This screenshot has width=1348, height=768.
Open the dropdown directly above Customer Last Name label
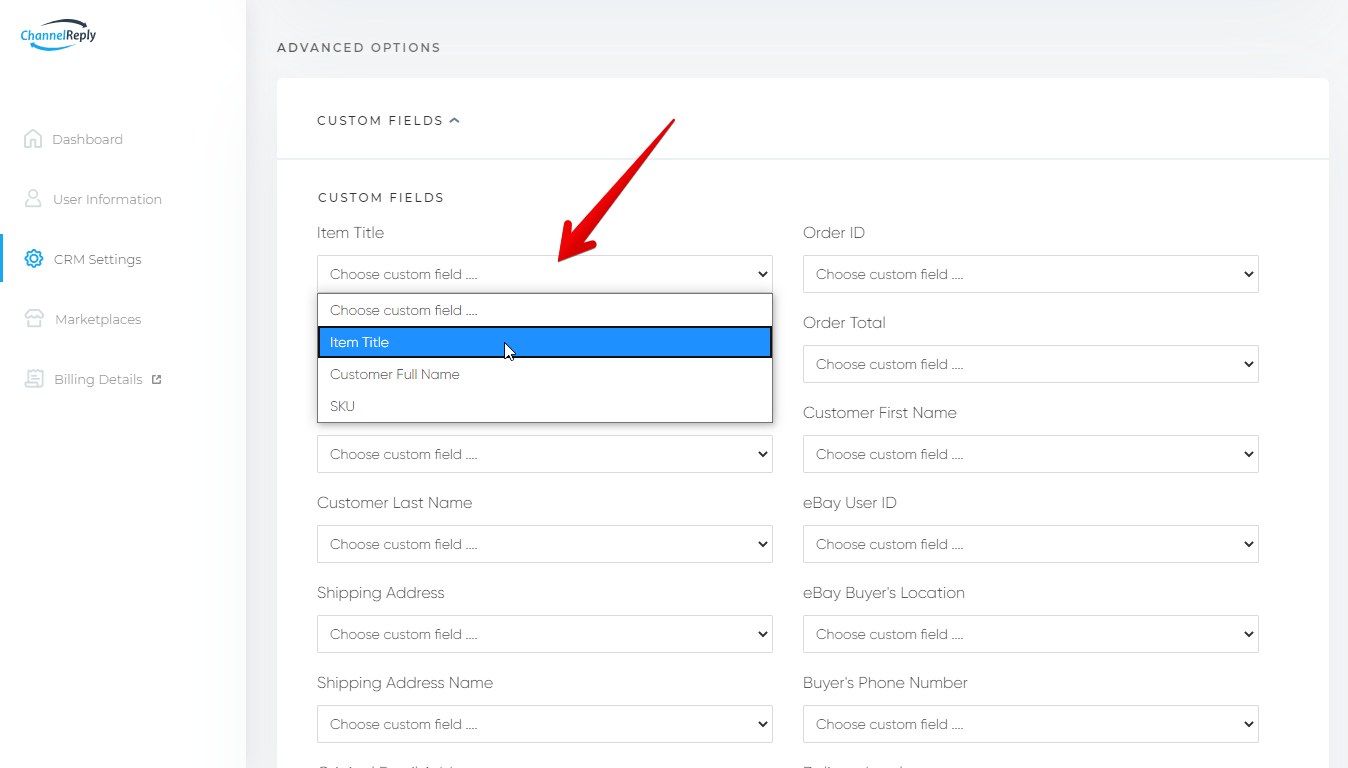point(545,454)
